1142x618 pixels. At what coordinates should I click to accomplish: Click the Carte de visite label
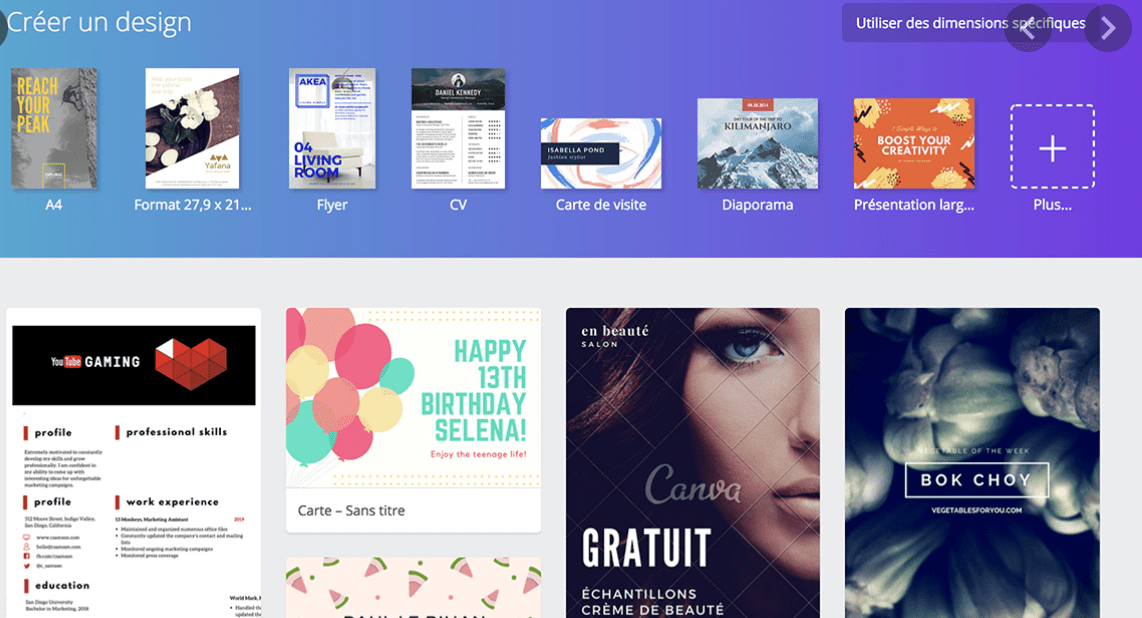coord(601,205)
